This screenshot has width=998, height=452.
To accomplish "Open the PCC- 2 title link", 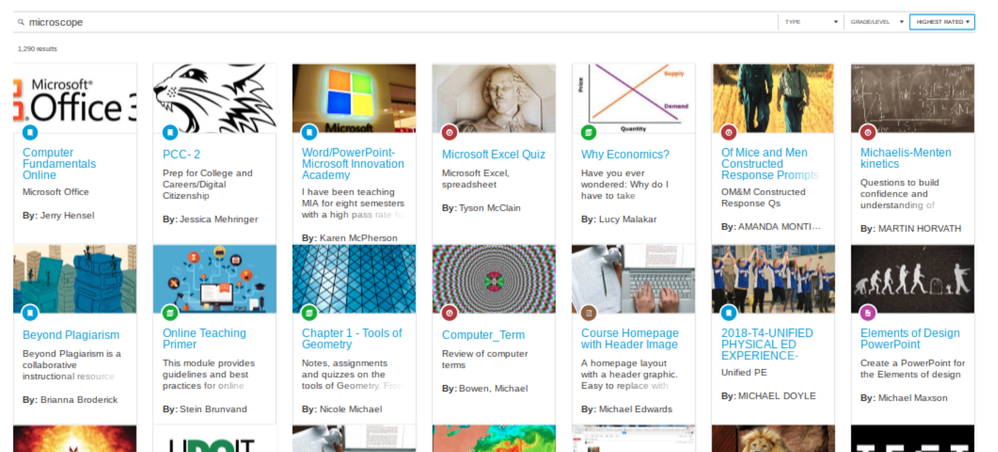I will (181, 154).
